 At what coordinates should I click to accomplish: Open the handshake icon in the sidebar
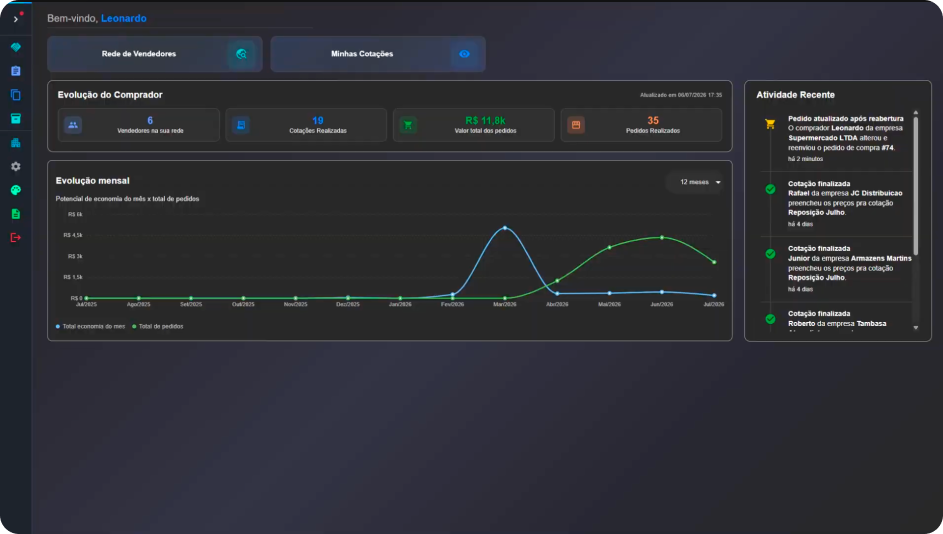[x=16, y=47]
